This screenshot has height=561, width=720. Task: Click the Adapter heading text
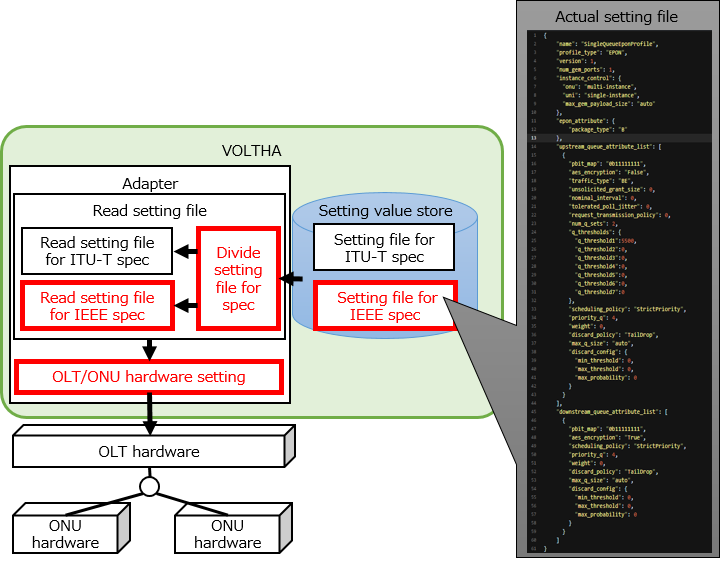(x=150, y=183)
